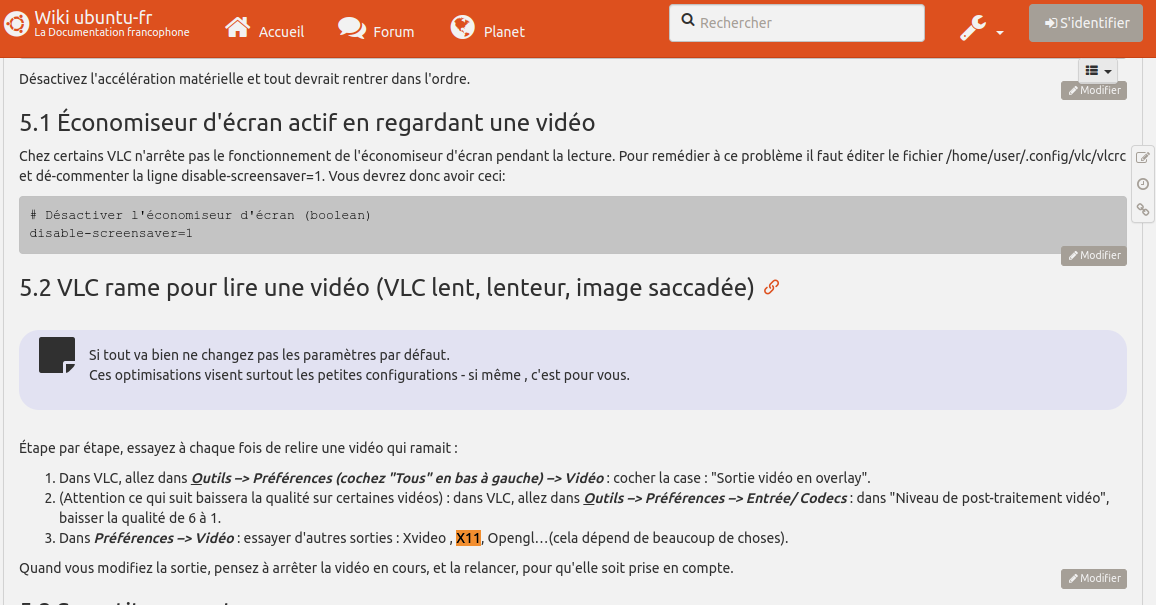The height and width of the screenshot is (605, 1156).
Task: Click the highlighted X11 text
Action: (468, 538)
